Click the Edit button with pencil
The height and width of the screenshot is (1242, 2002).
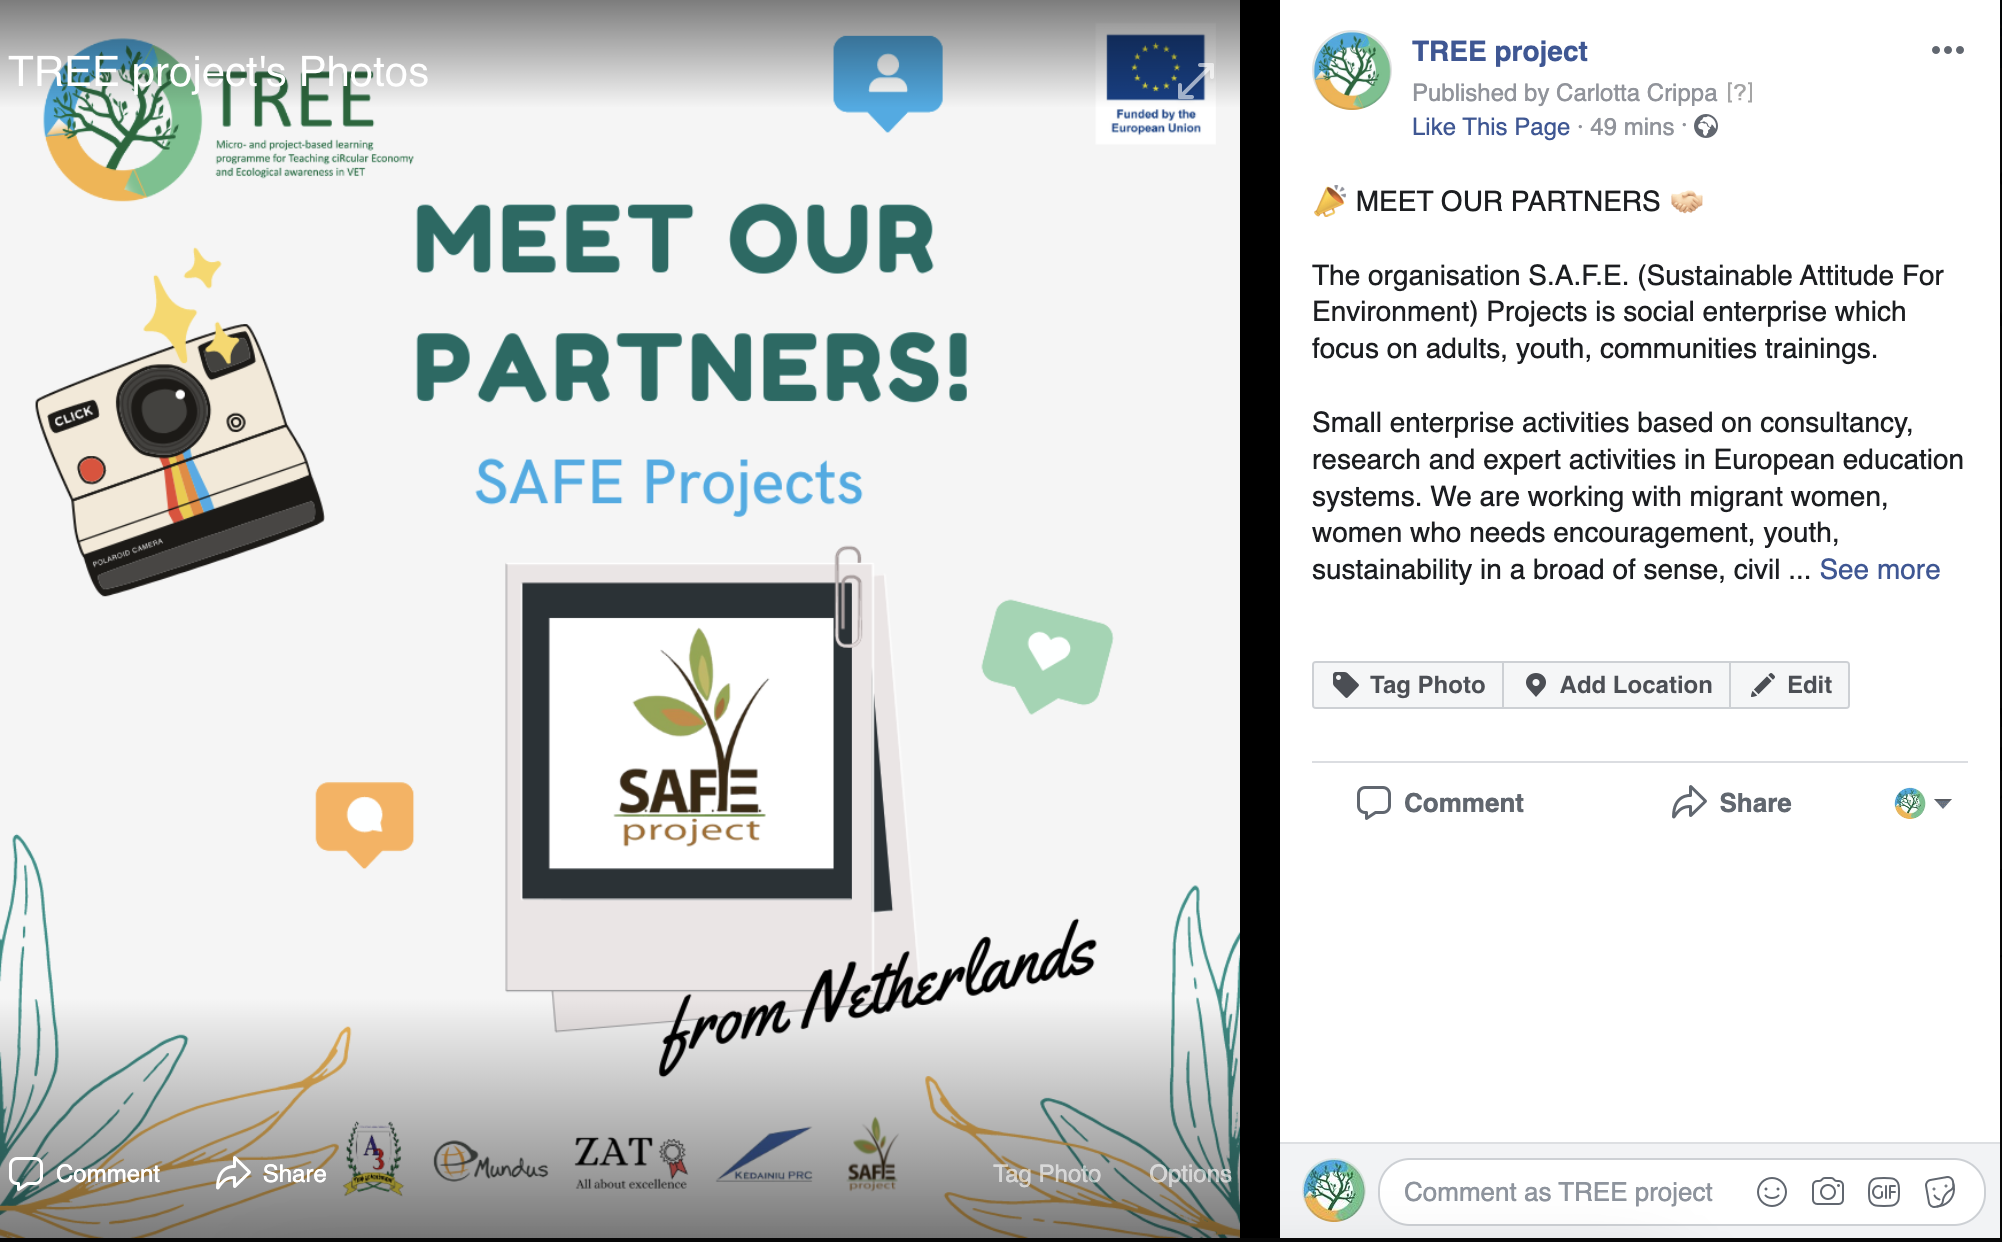(1790, 685)
